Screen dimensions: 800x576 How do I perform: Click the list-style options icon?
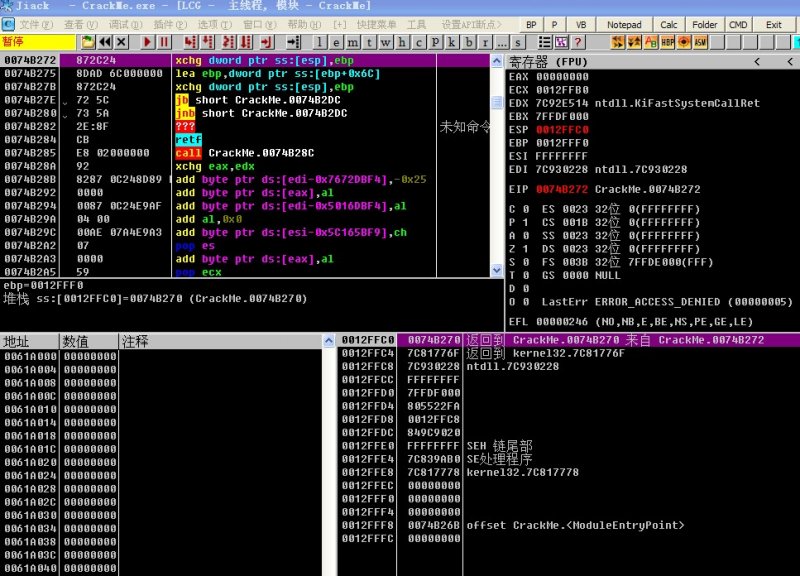(x=545, y=42)
